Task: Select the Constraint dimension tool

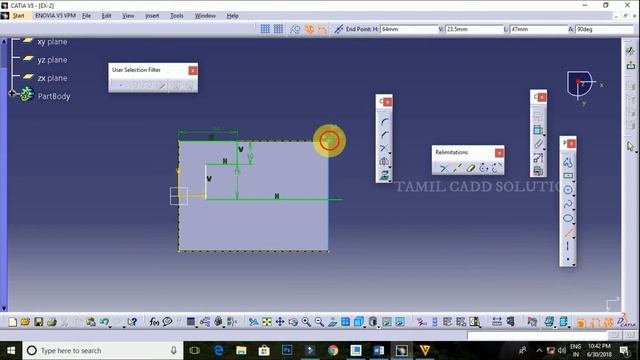Action: tap(538, 131)
